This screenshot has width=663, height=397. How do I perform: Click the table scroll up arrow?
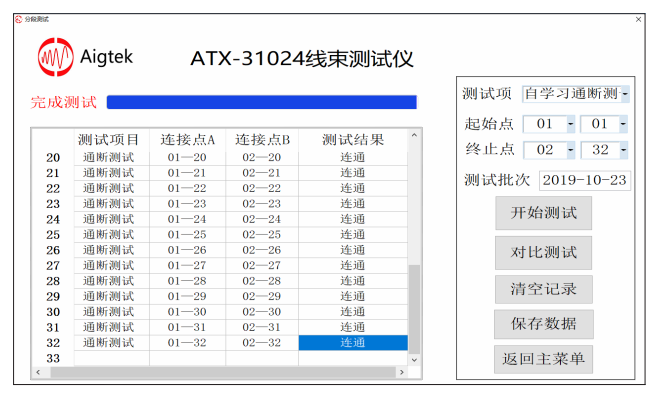point(414,135)
